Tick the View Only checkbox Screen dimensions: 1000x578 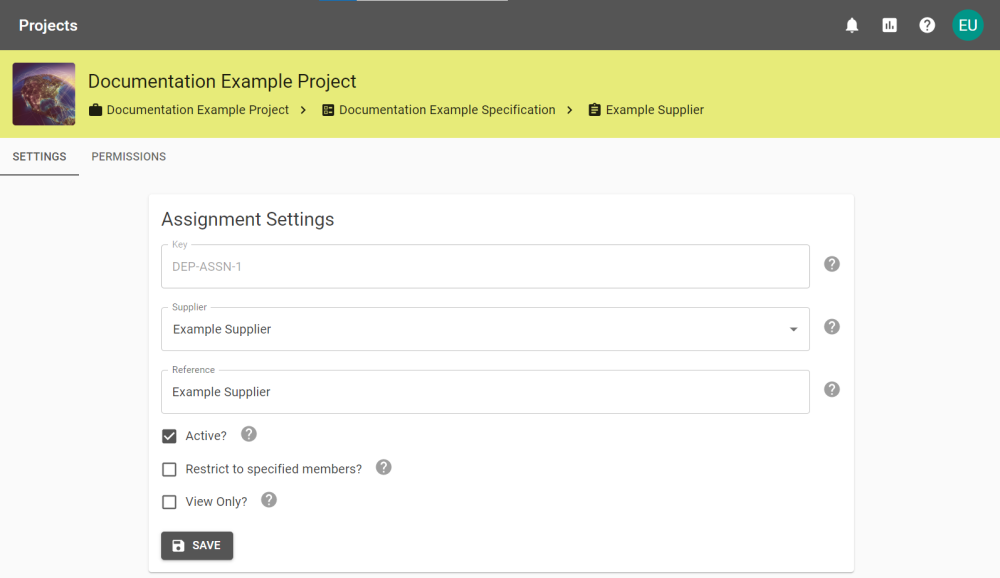(169, 502)
